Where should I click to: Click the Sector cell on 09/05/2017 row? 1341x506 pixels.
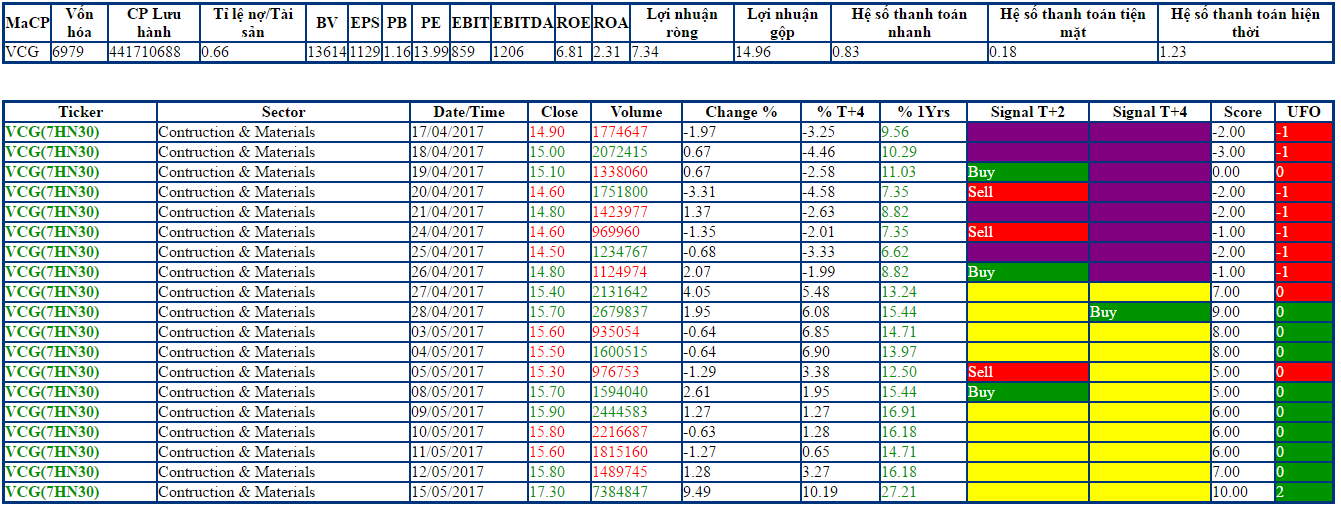(x=283, y=412)
